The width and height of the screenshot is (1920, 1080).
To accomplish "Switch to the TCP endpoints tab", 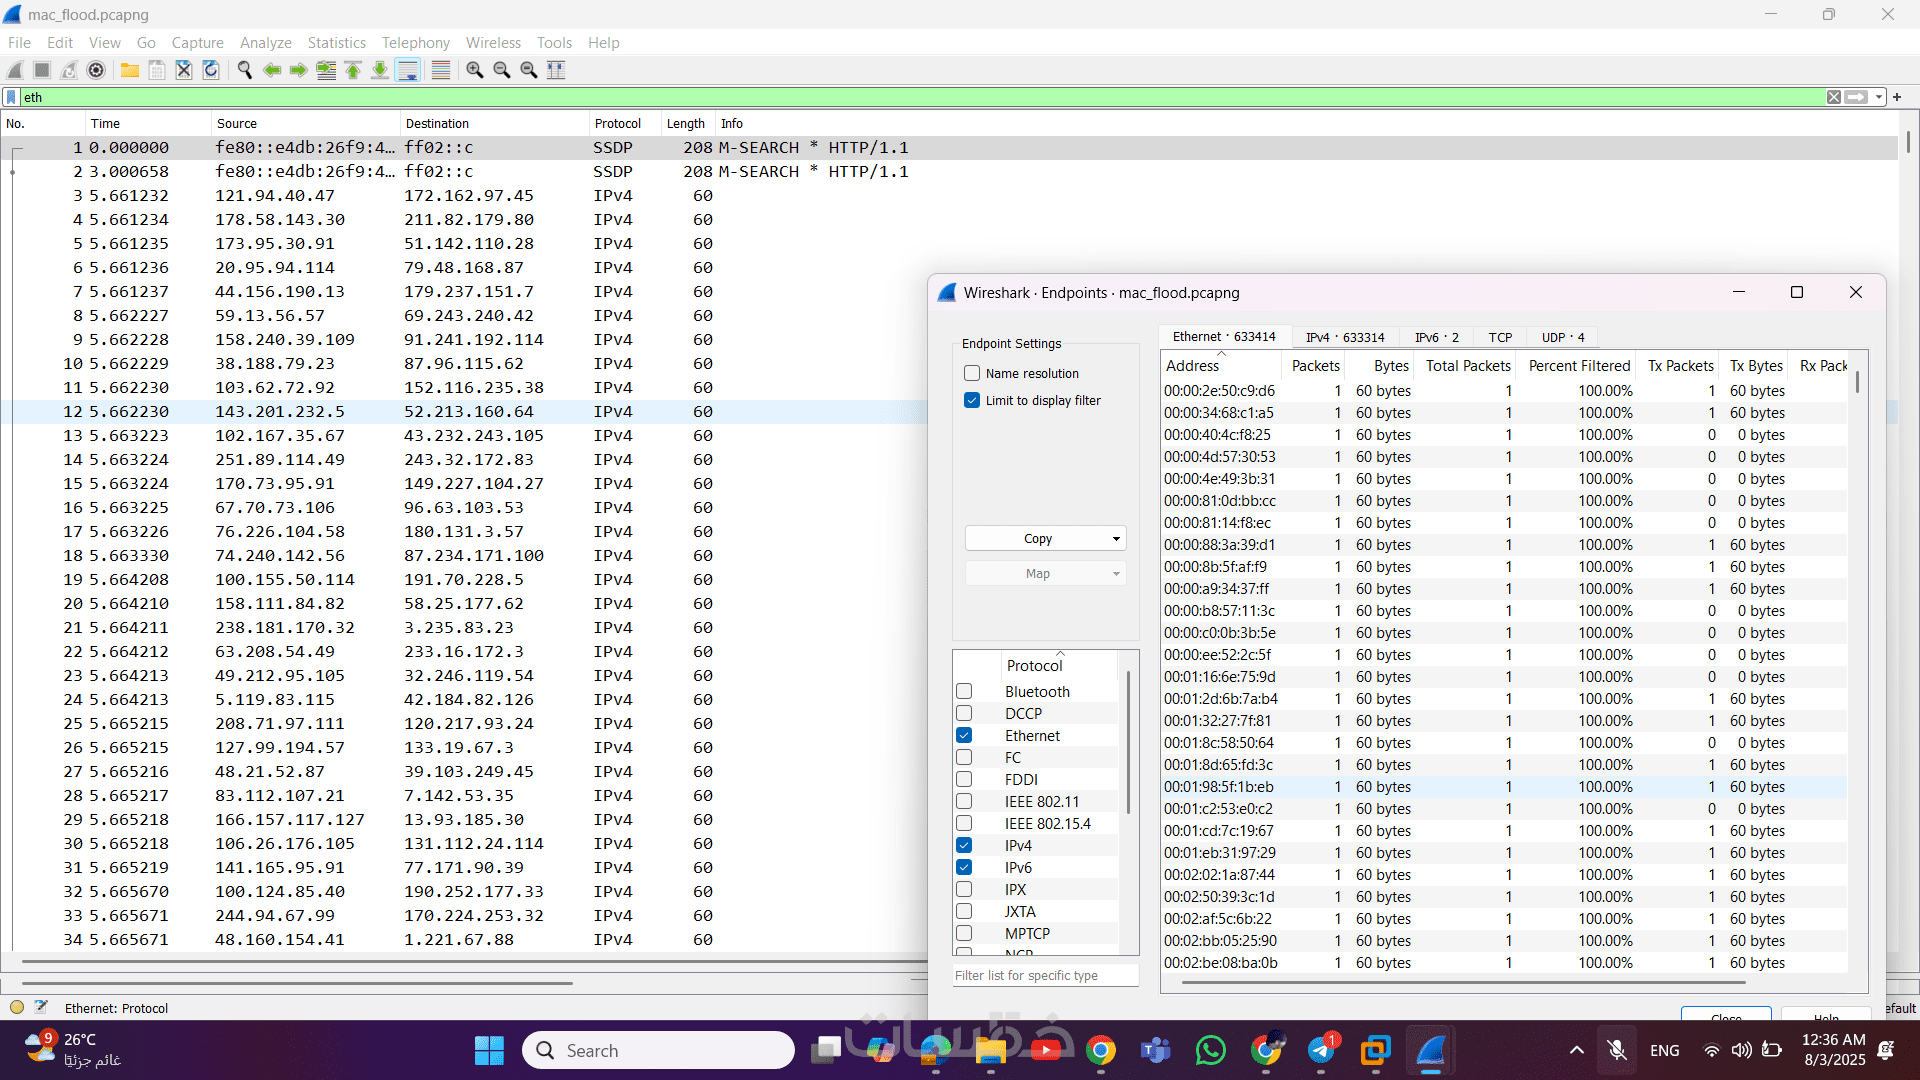I will (1499, 337).
